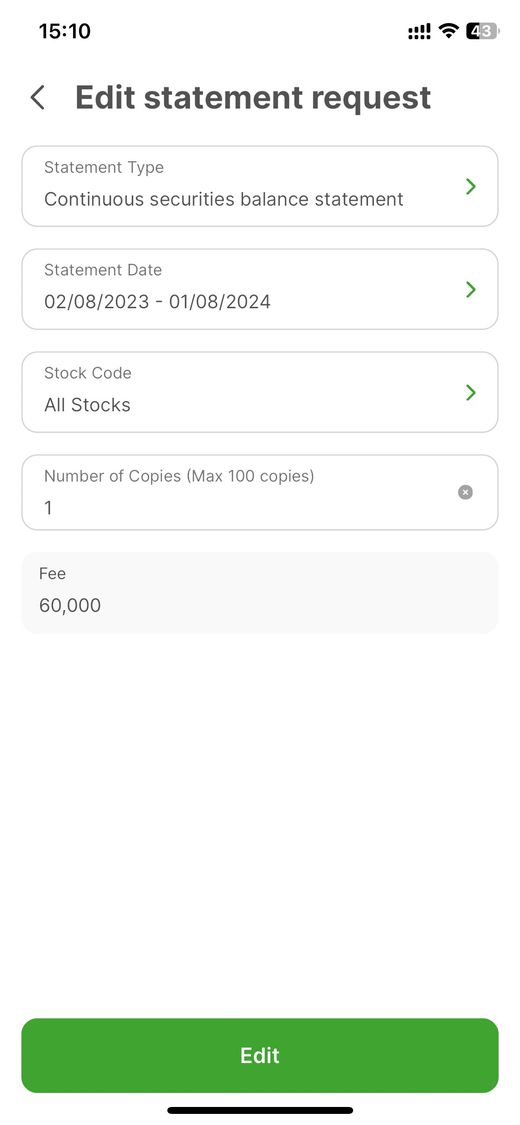Tap the battery indicator icon
The height and width of the screenshot is (1125, 520).
click(x=482, y=31)
